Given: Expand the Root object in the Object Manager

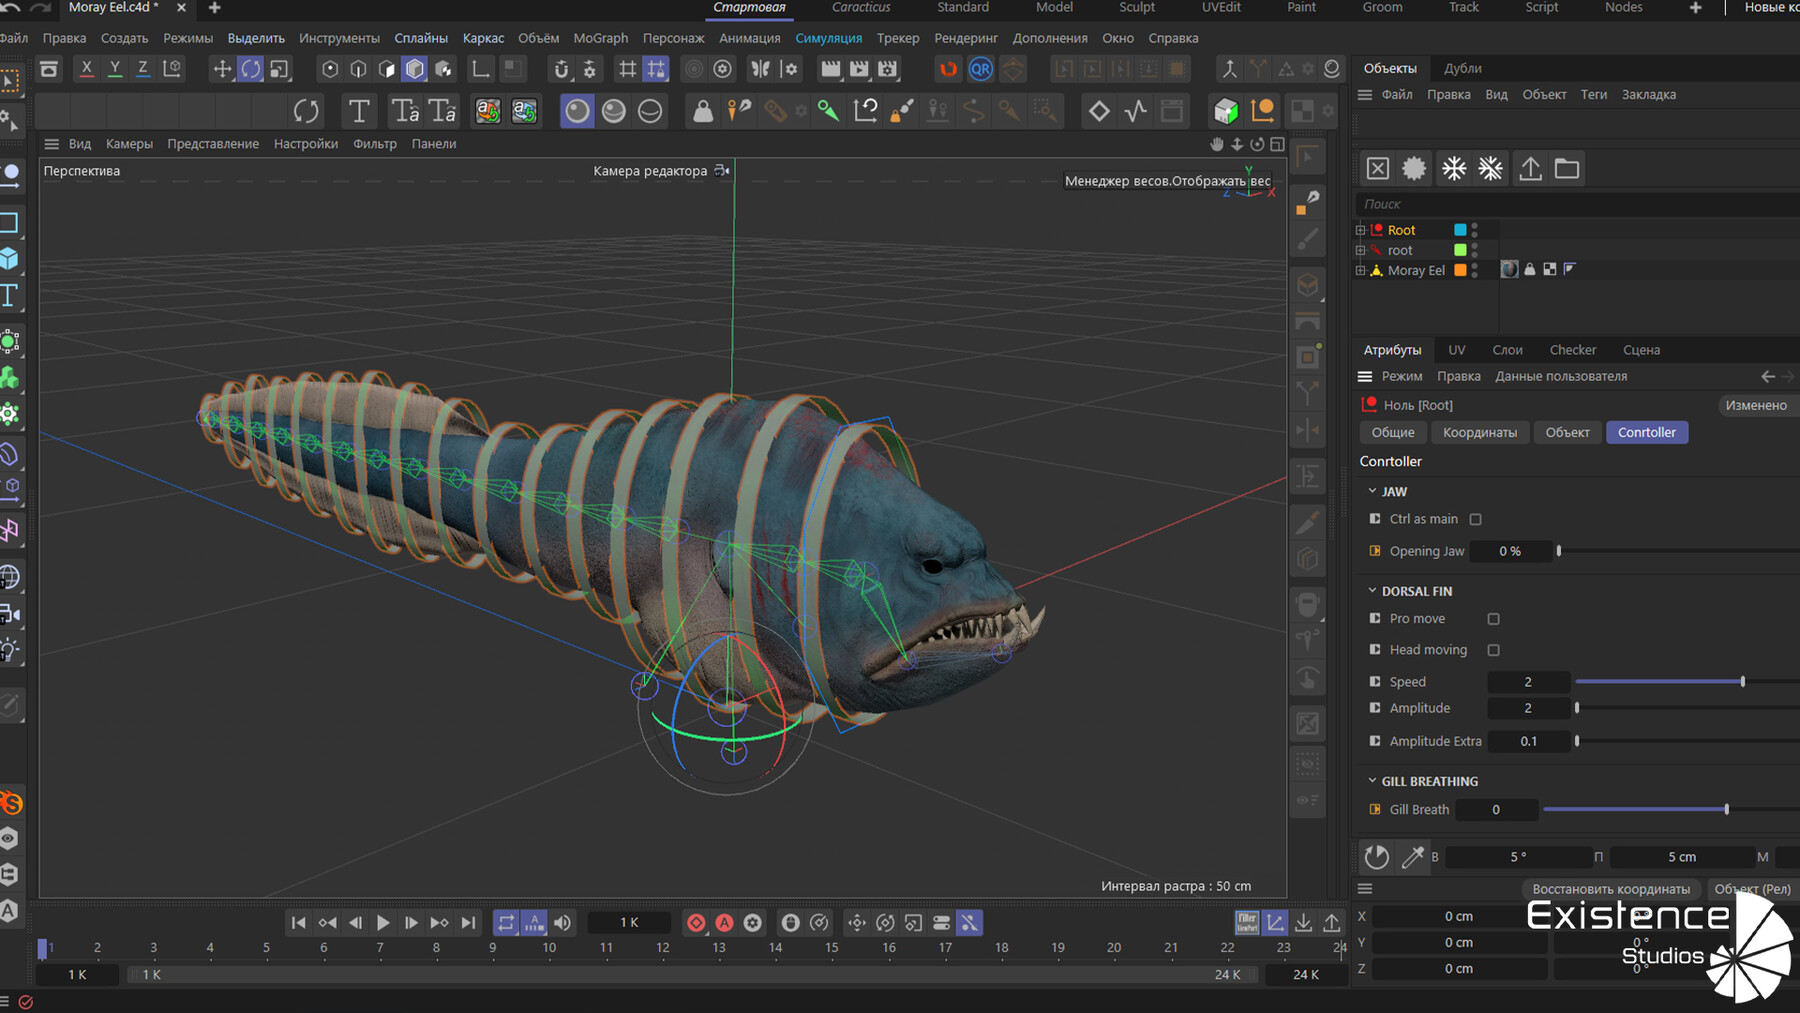Looking at the screenshot, I should (x=1360, y=229).
